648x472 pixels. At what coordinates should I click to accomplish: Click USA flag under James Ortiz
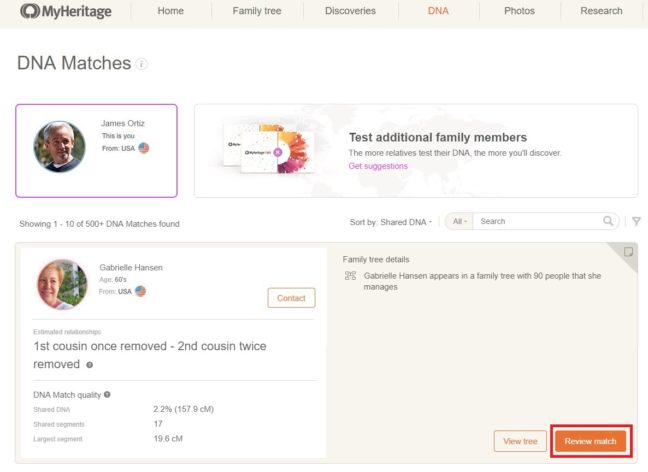click(143, 148)
